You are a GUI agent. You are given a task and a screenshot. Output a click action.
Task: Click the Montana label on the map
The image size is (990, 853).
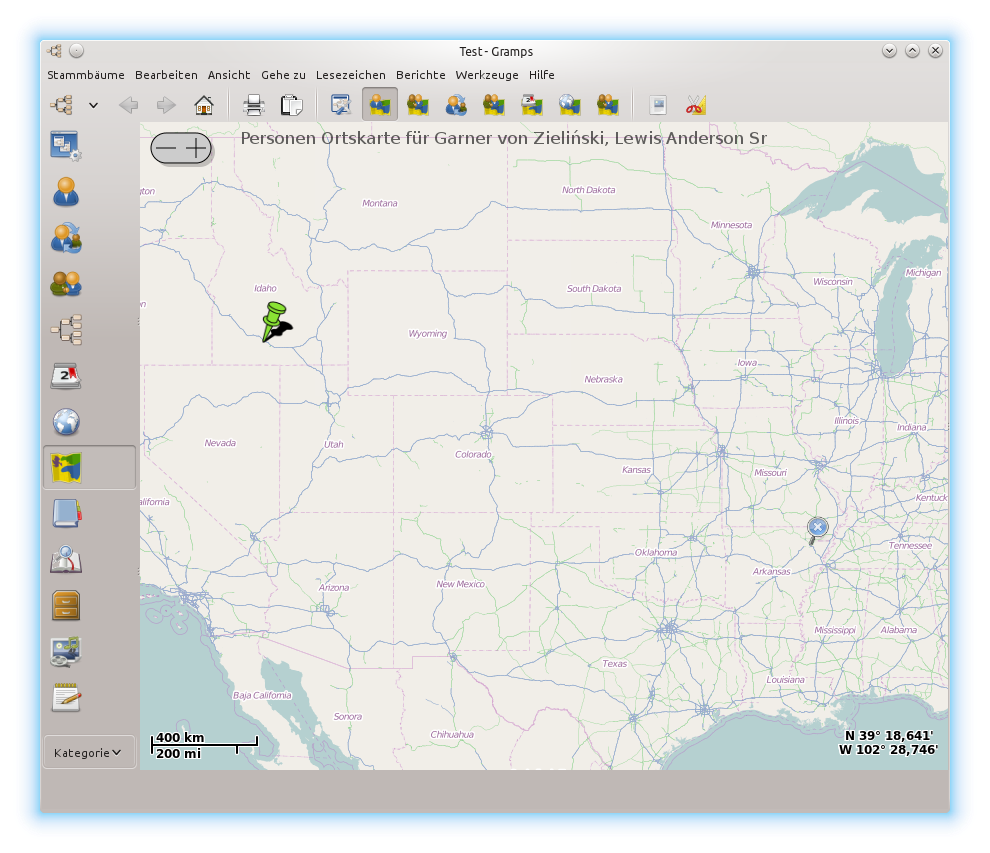tap(380, 203)
